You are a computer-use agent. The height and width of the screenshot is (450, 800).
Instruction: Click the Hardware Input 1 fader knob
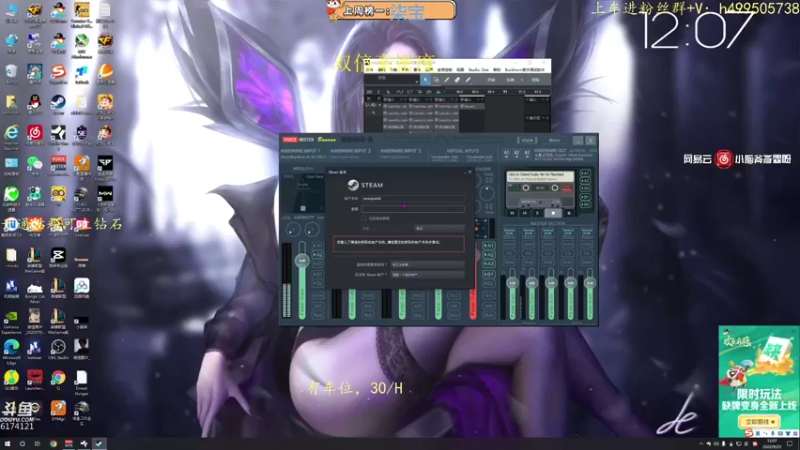[x=302, y=260]
